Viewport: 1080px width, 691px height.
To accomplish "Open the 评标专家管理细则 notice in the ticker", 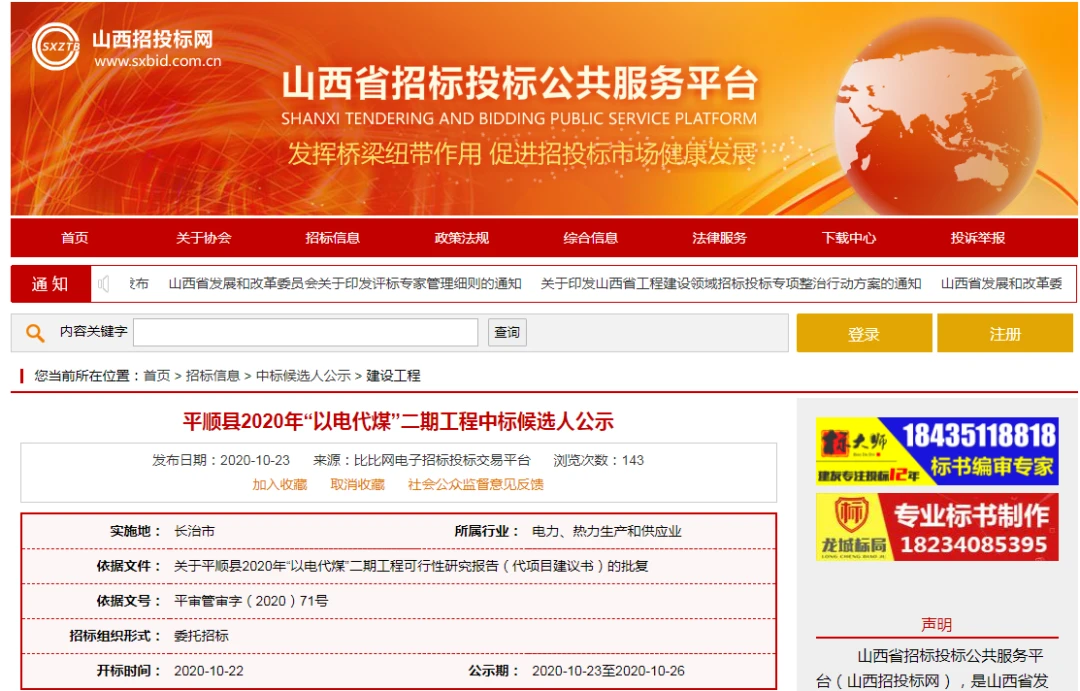I will [345, 284].
